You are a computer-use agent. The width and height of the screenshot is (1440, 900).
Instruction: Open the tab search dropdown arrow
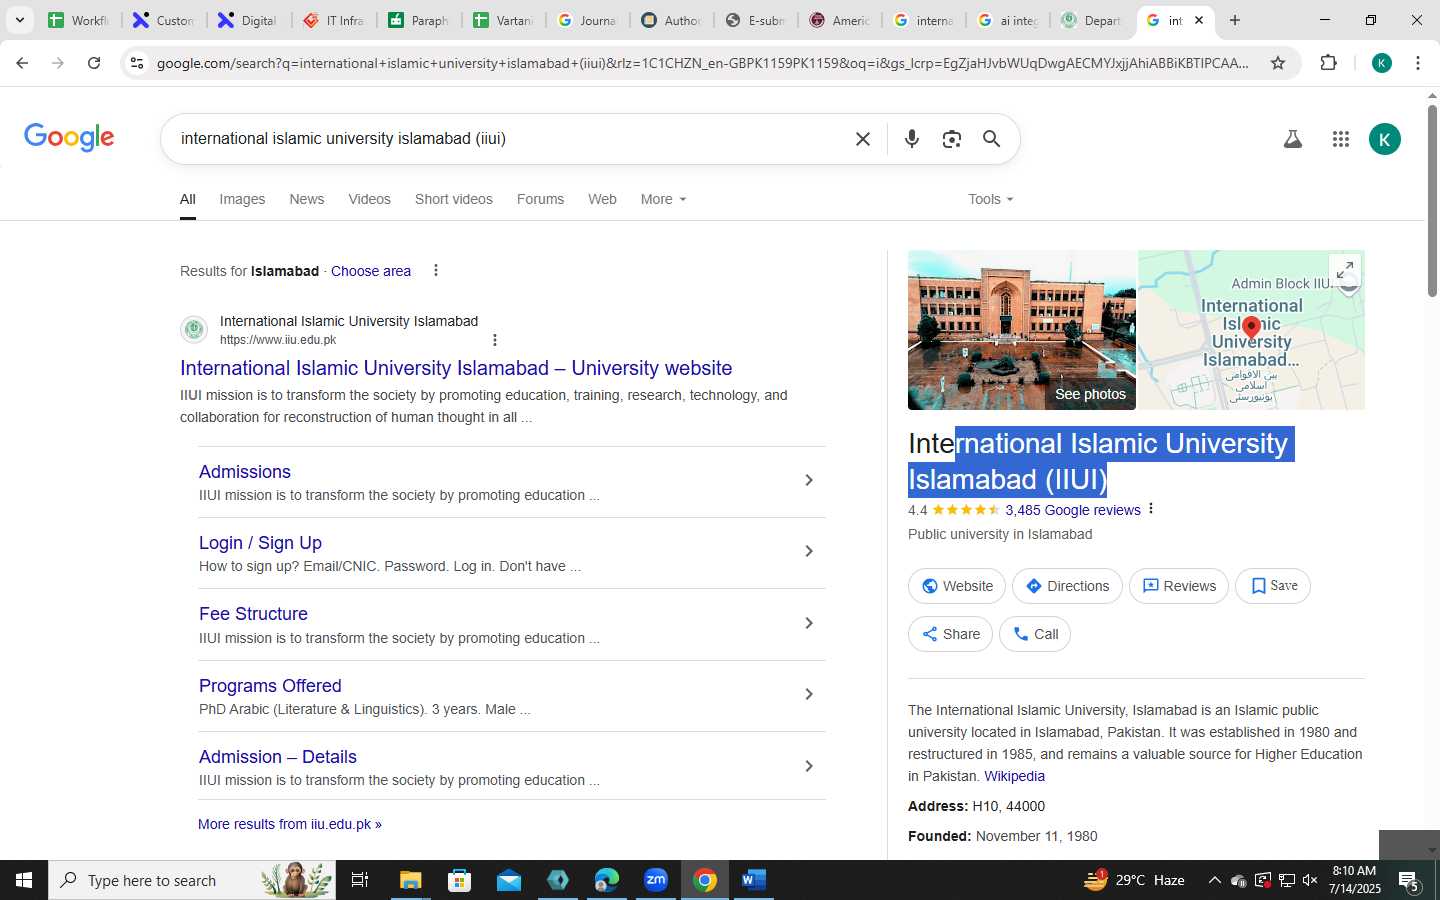coord(19,20)
